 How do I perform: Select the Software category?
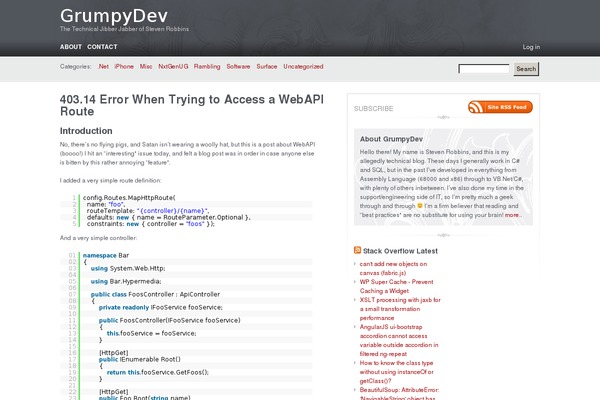tap(238, 66)
